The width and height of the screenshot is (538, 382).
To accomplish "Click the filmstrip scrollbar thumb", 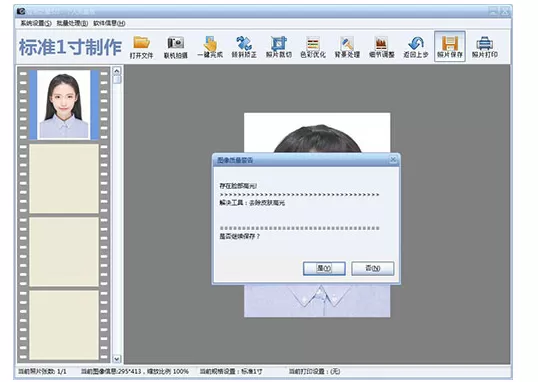I will (x=117, y=80).
